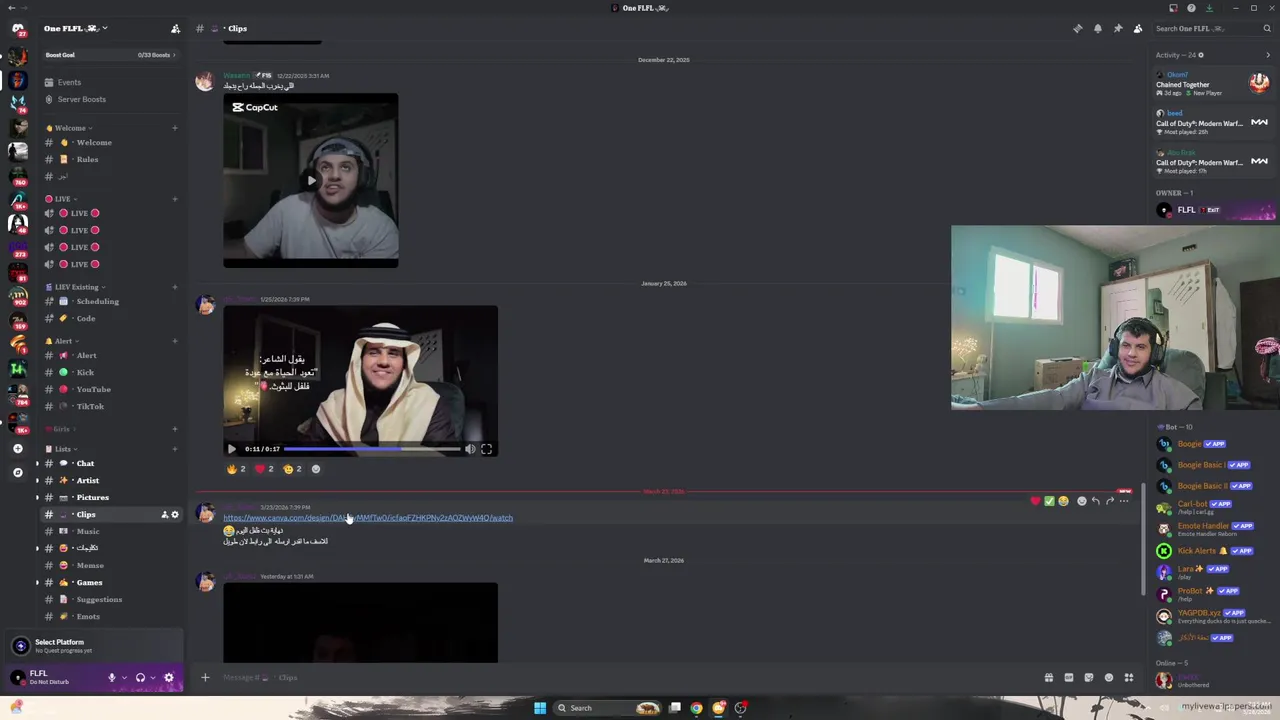Play the video at 0:11
This screenshot has height=720, width=1280.
tap(232, 449)
